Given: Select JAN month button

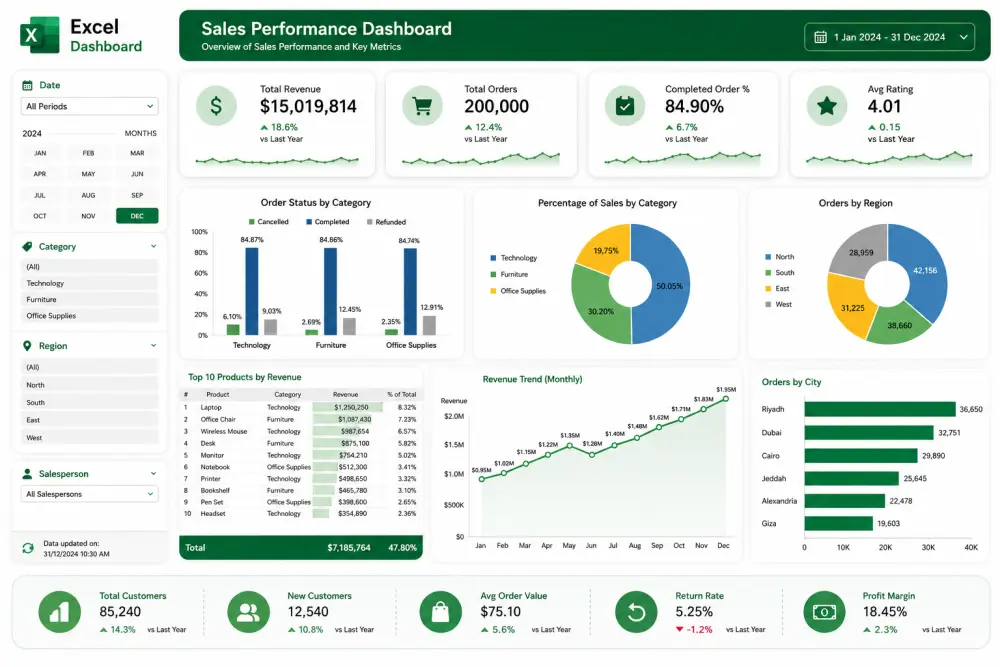Looking at the screenshot, I should (40, 153).
